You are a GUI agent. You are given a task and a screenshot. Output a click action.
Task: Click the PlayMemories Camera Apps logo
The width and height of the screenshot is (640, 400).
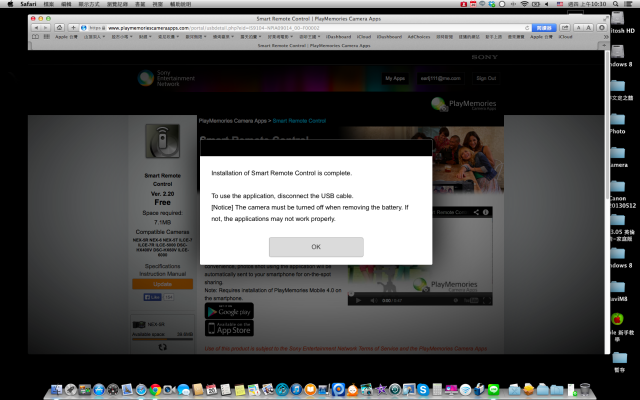click(464, 104)
